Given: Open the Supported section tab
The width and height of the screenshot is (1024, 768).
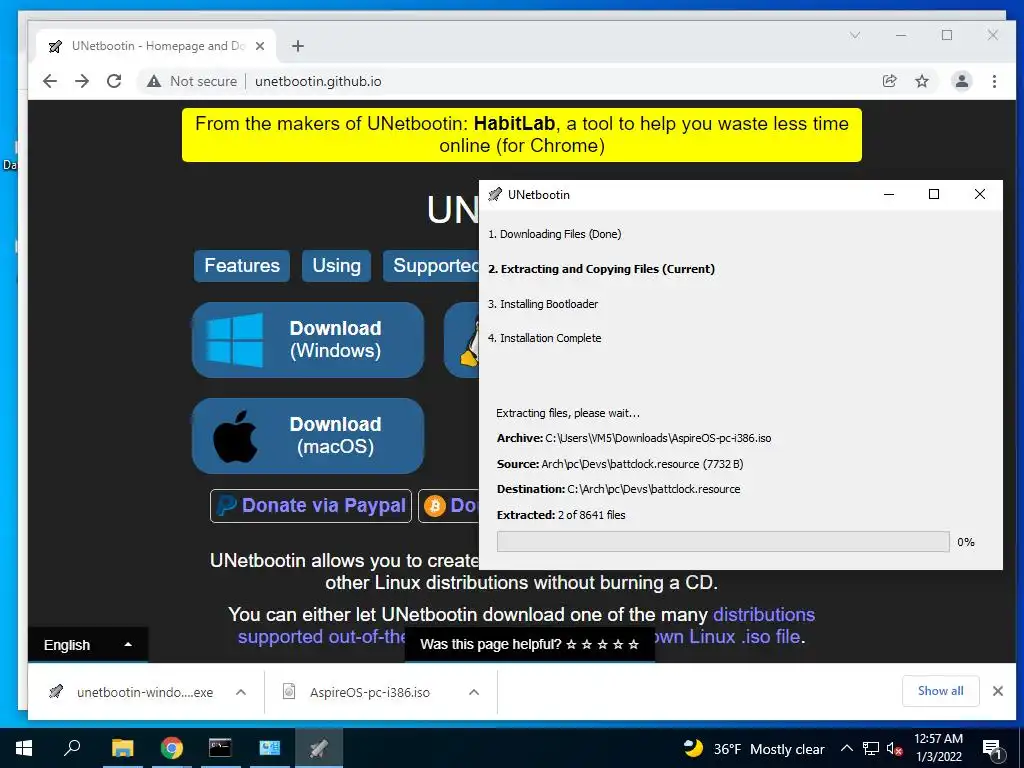Looking at the screenshot, I should [431, 266].
